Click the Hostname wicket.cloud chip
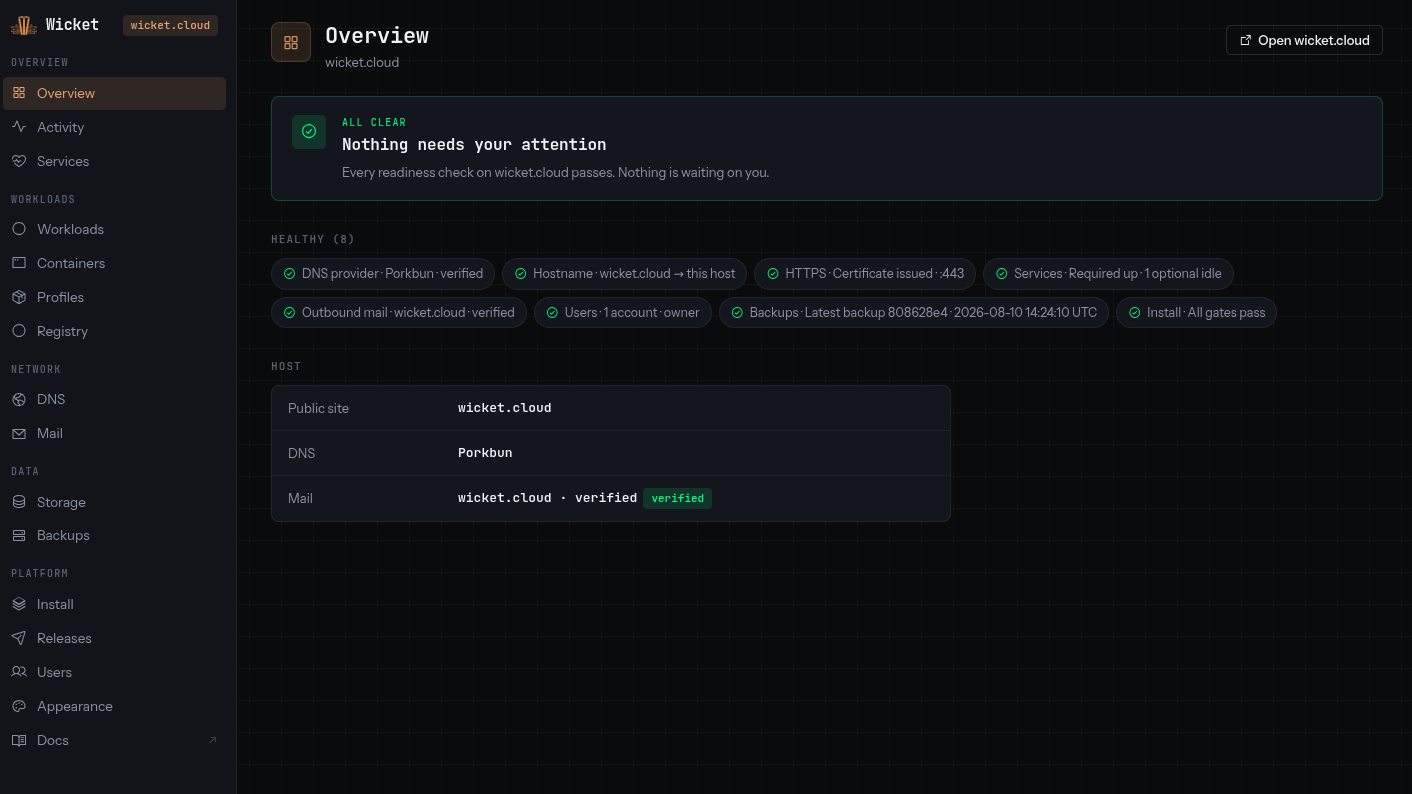 coord(625,273)
